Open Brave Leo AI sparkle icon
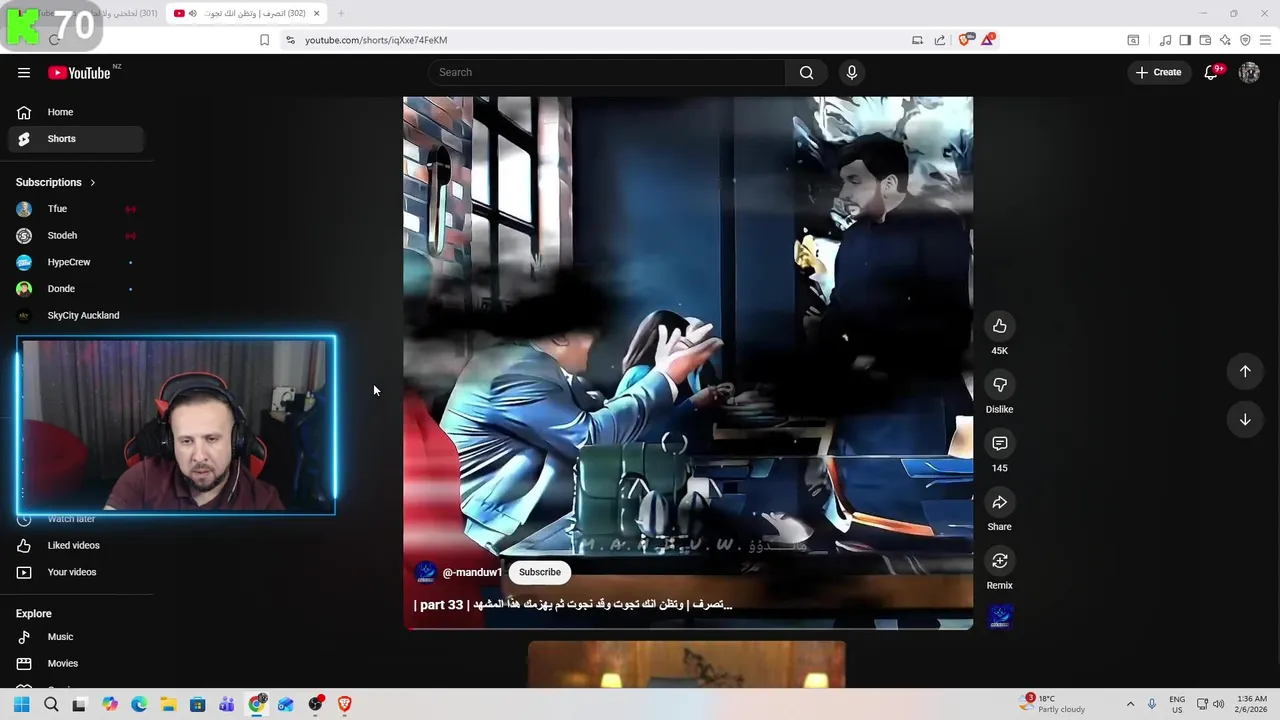 coord(1225,40)
